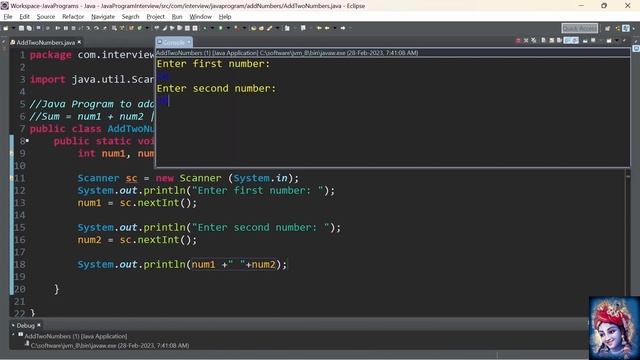The width and height of the screenshot is (640, 360).
Task: Open the File menu
Action: [8, 17]
